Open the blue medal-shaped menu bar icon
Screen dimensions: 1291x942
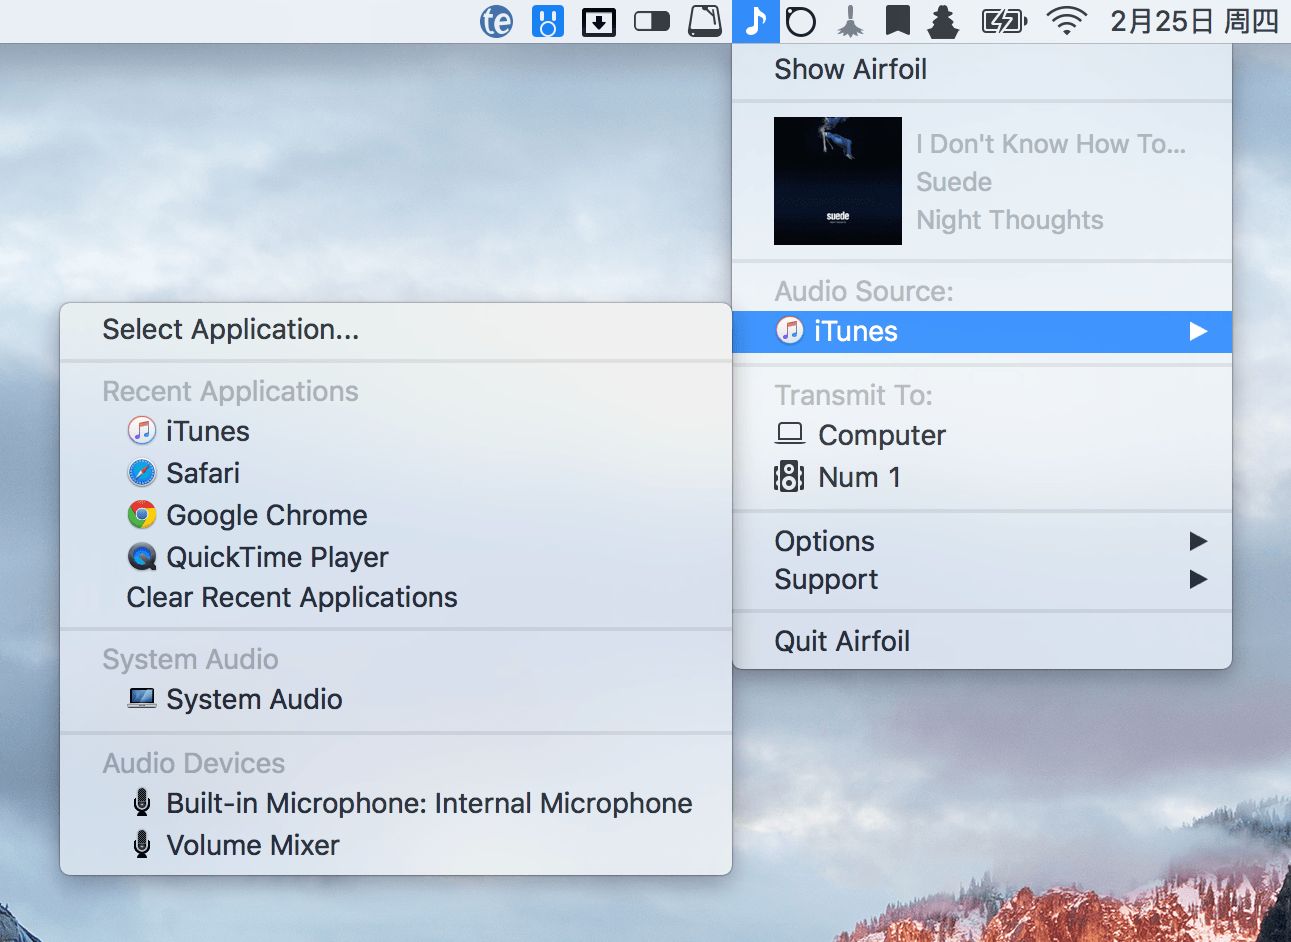pyautogui.click(x=547, y=21)
